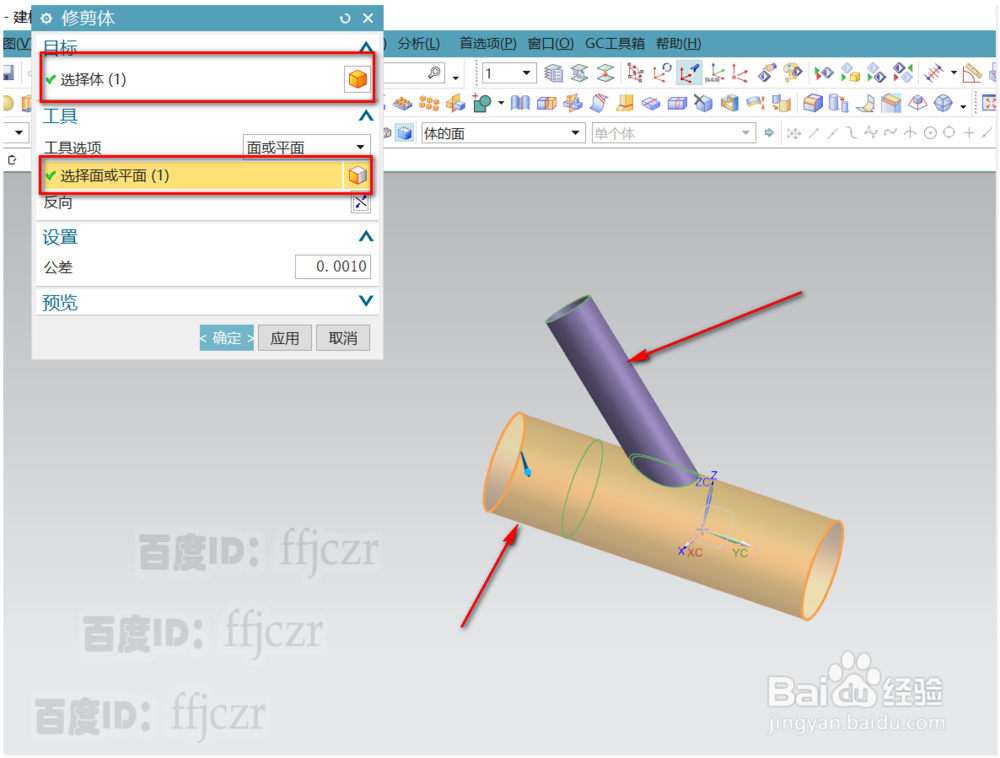Open the layer settings icon

553,73
